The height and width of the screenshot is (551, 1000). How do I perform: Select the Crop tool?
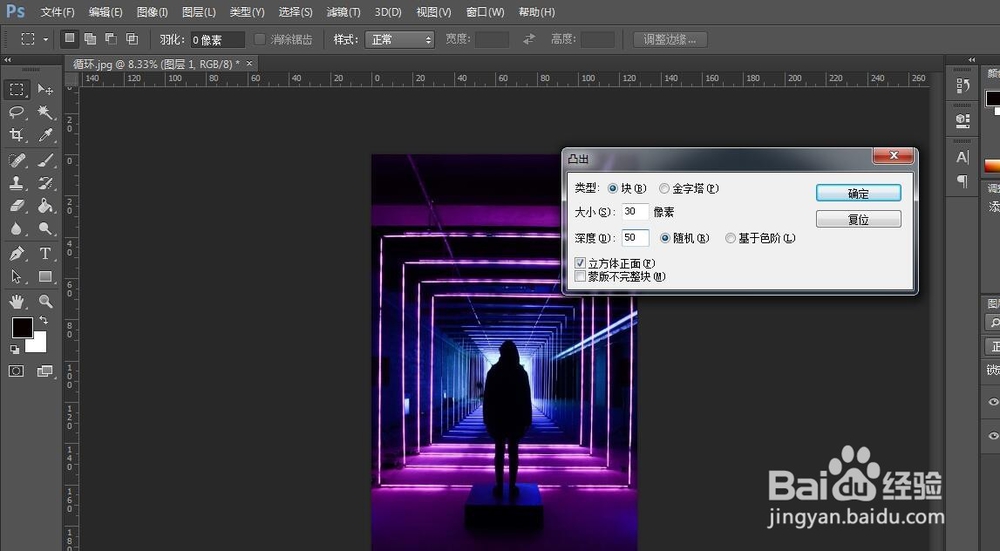click(x=17, y=135)
